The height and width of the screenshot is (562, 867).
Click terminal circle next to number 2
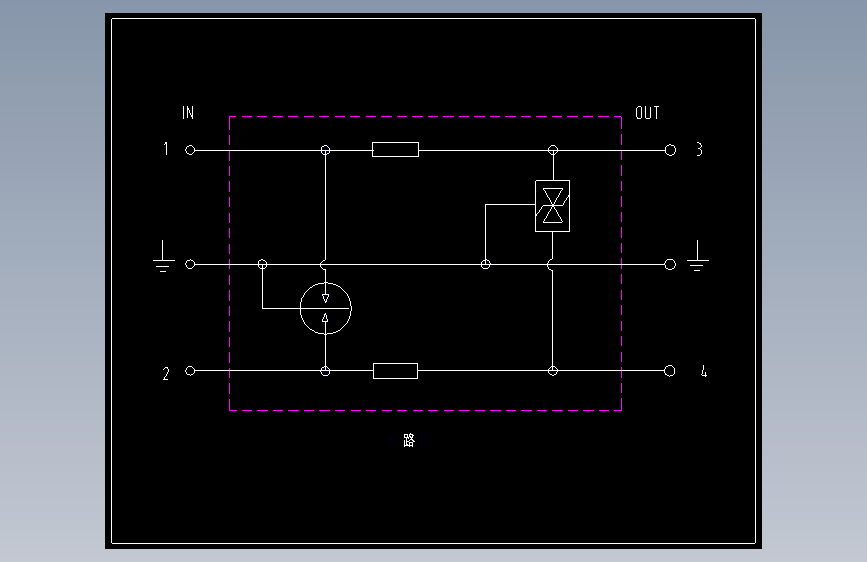coord(190,371)
